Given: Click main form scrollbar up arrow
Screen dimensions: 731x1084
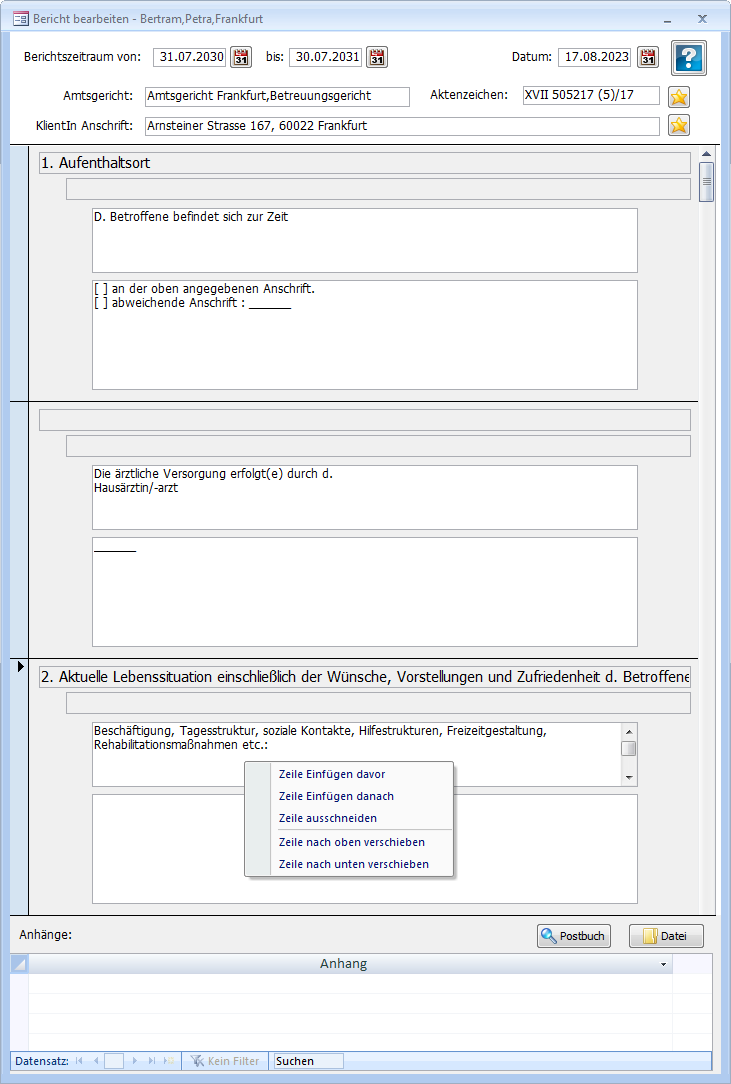Looking at the screenshot, I should [x=706, y=154].
